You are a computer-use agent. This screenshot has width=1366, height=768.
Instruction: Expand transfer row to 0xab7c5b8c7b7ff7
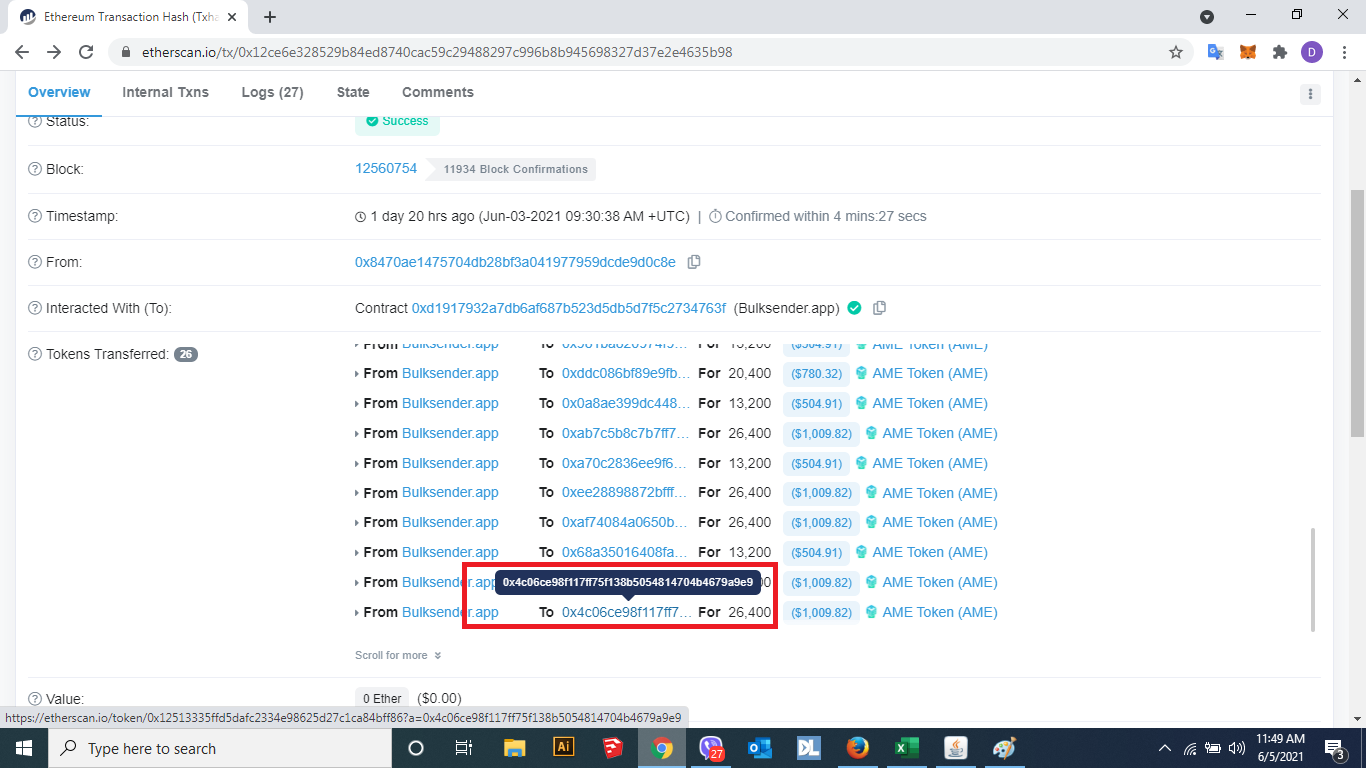click(x=357, y=434)
